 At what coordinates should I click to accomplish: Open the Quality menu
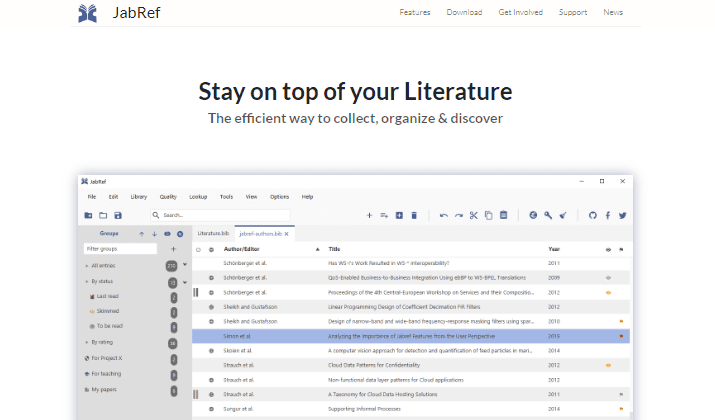coord(168,197)
